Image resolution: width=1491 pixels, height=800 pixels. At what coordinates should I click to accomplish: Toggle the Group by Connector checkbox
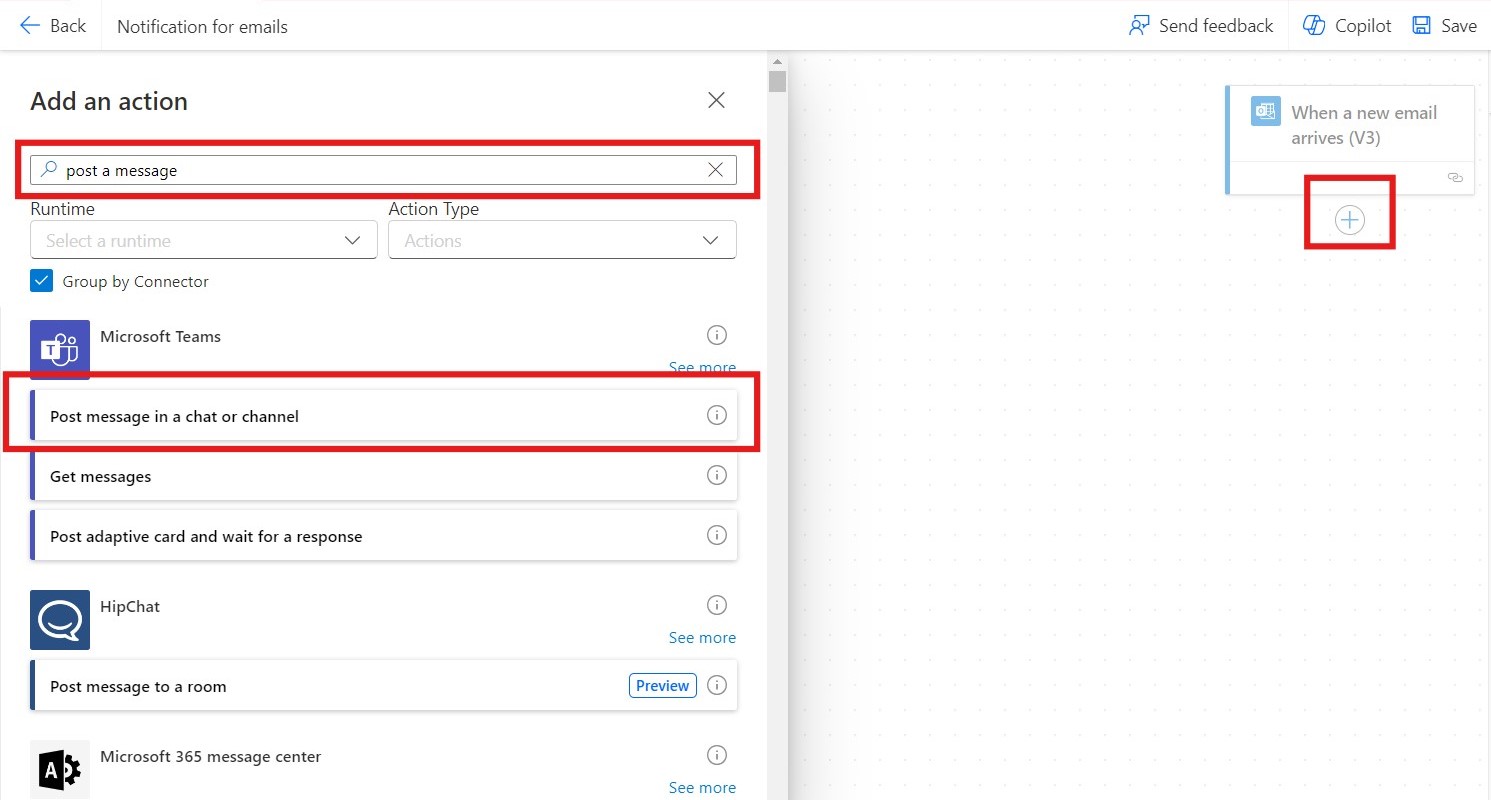(x=41, y=281)
